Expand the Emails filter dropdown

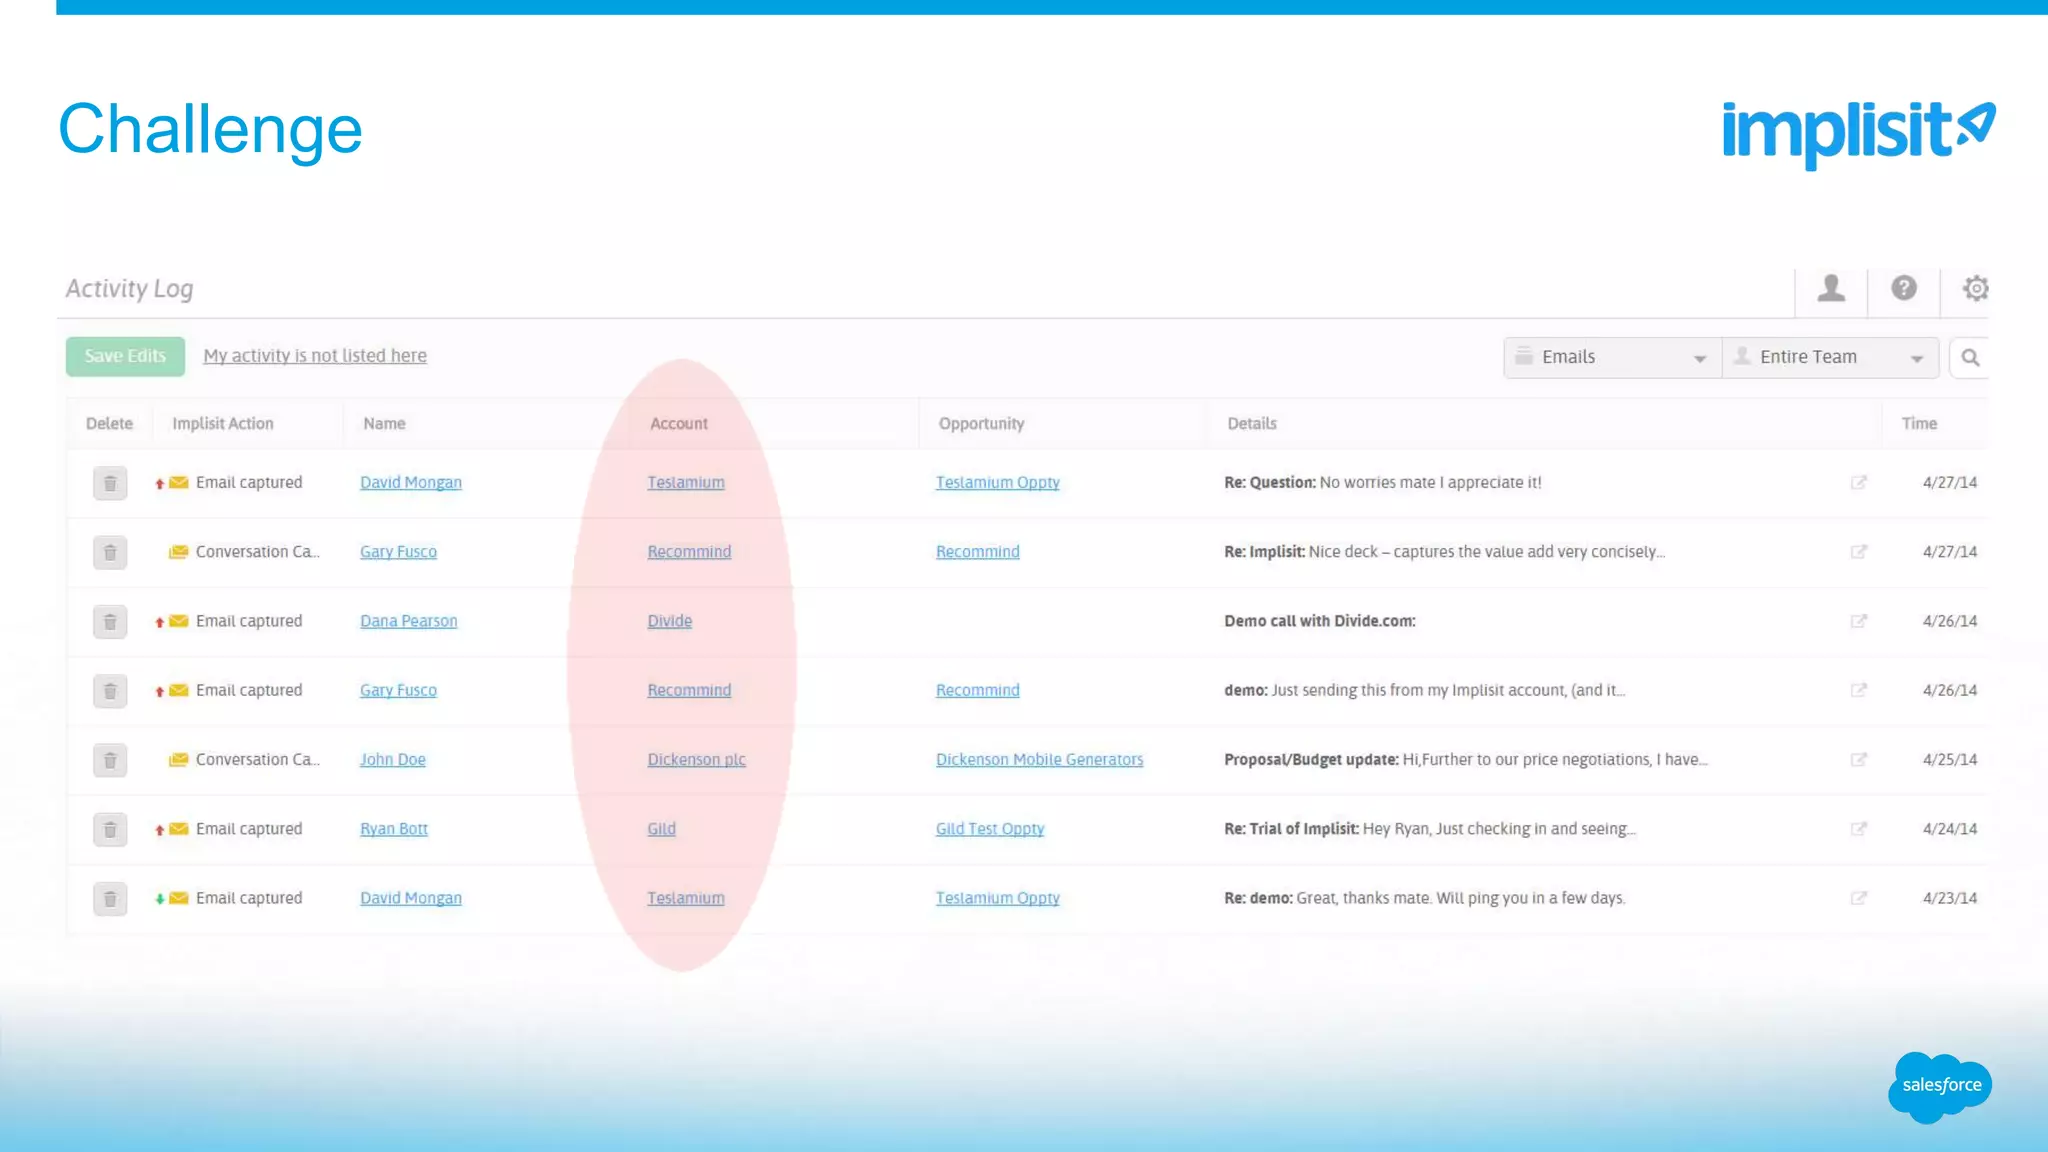[x=1612, y=358]
